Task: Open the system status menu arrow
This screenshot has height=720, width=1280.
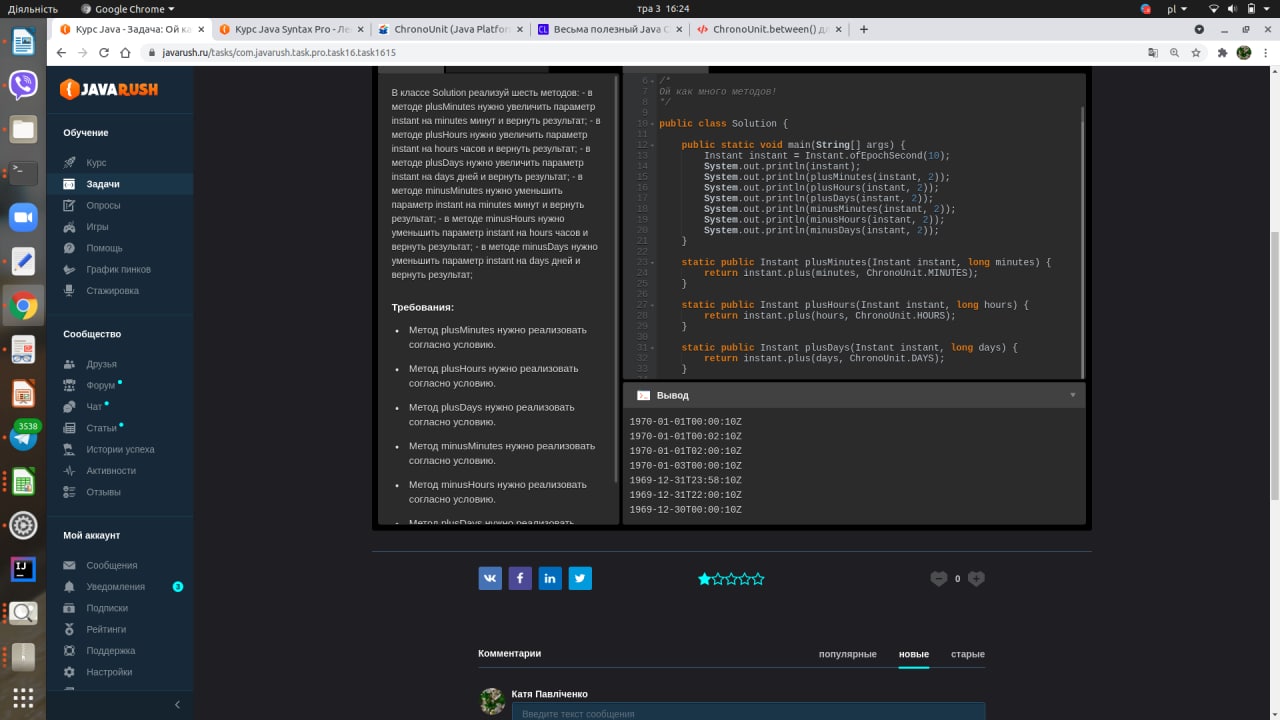Action: tap(1267, 9)
